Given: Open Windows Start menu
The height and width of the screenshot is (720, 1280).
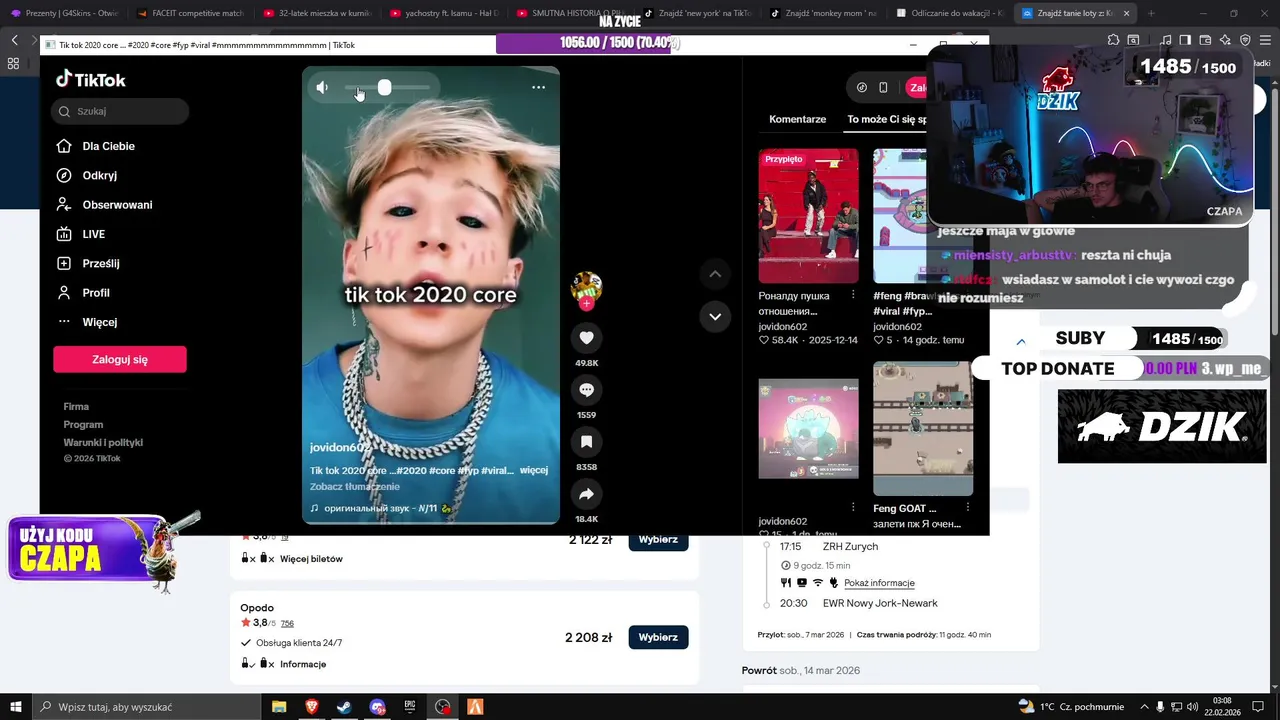Looking at the screenshot, I should pyautogui.click(x=15, y=707).
